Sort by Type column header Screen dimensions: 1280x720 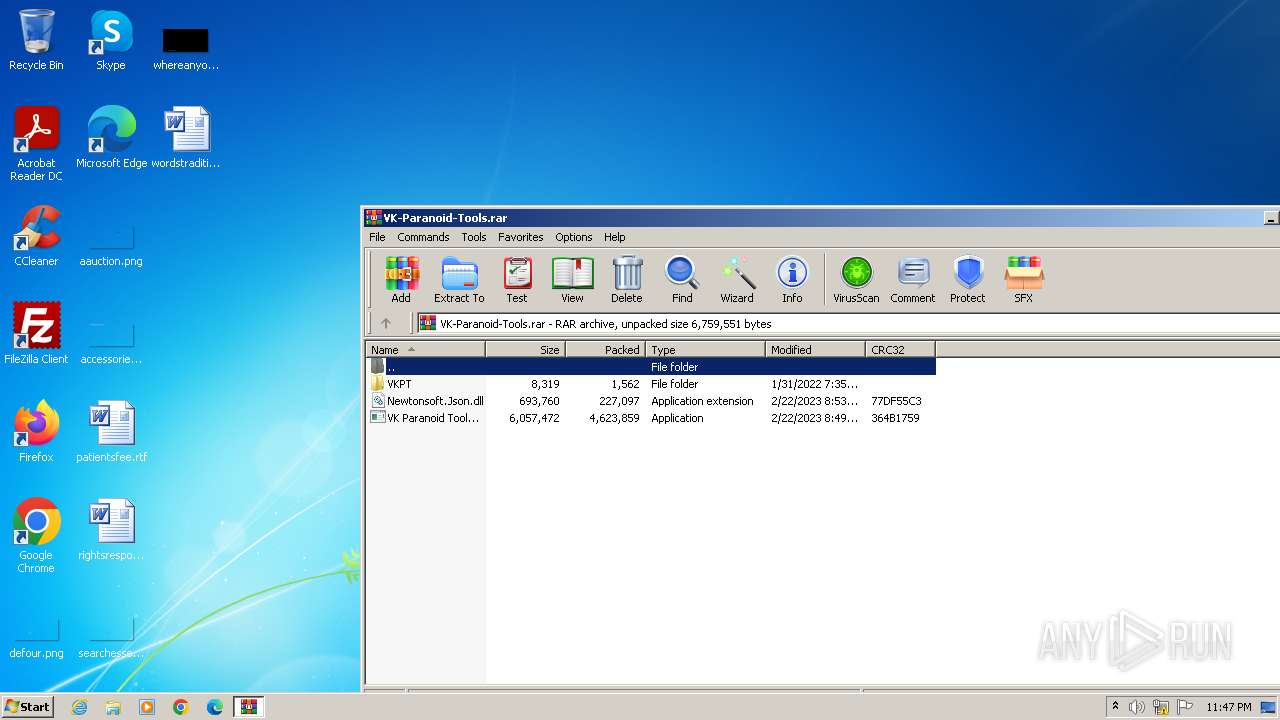click(706, 349)
